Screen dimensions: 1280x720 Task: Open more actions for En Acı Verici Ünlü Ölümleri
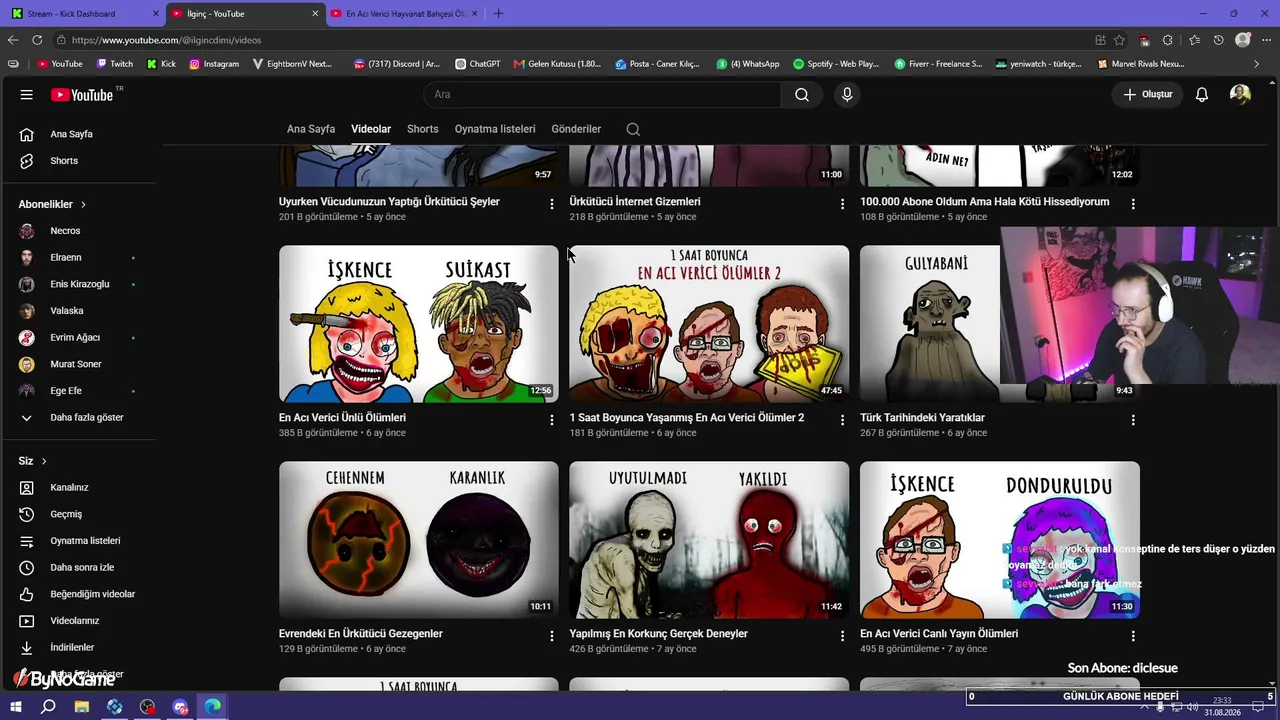[x=551, y=420]
